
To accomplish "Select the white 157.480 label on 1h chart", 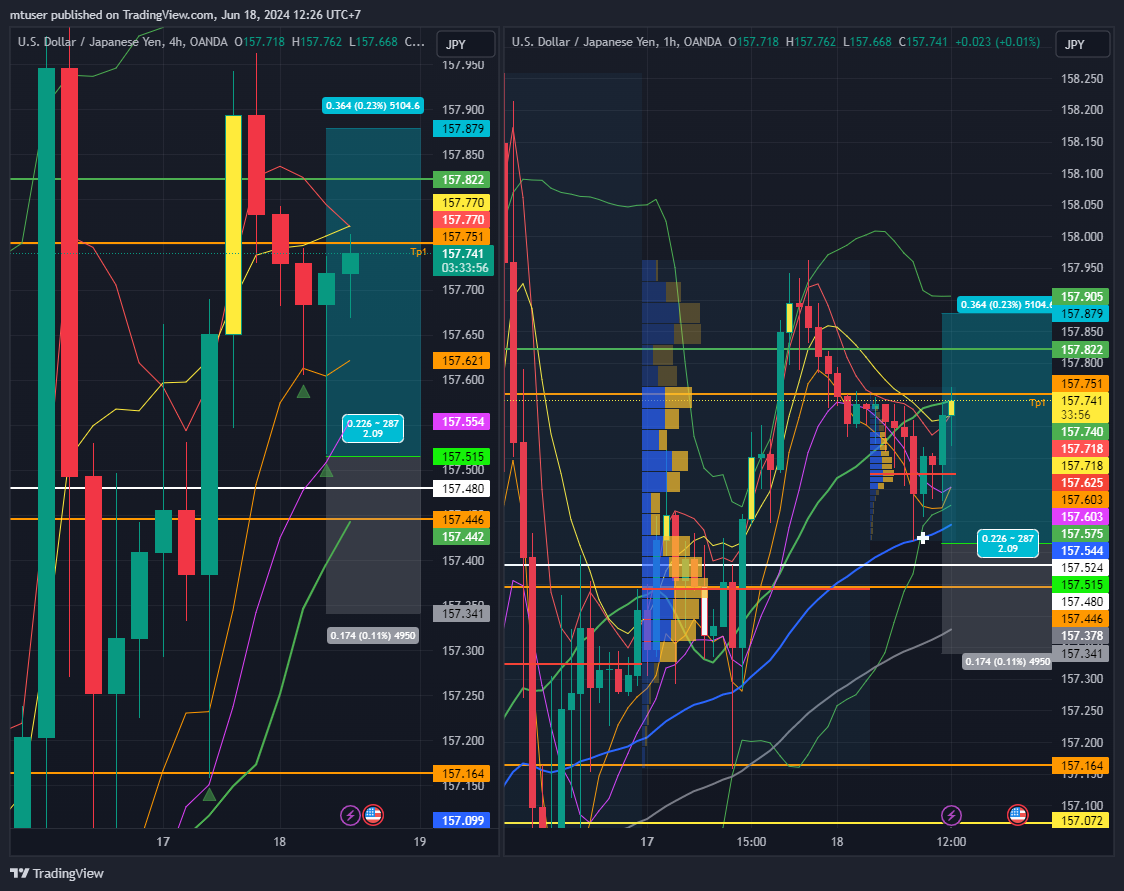I will (x=1081, y=602).
